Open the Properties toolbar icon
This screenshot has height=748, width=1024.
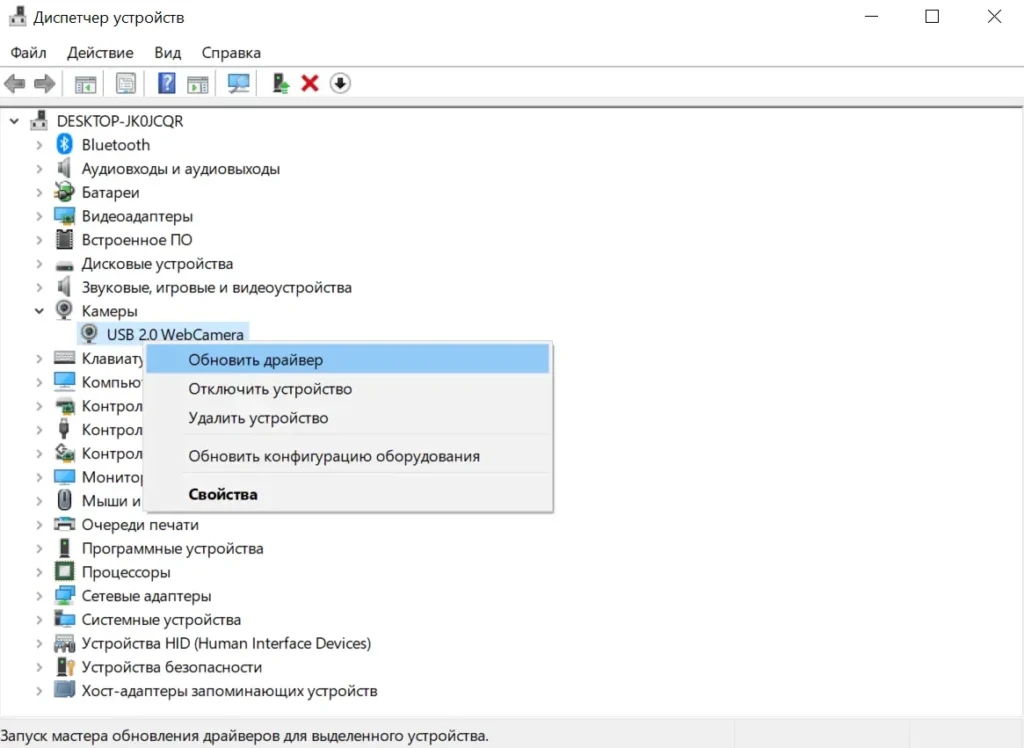point(126,84)
